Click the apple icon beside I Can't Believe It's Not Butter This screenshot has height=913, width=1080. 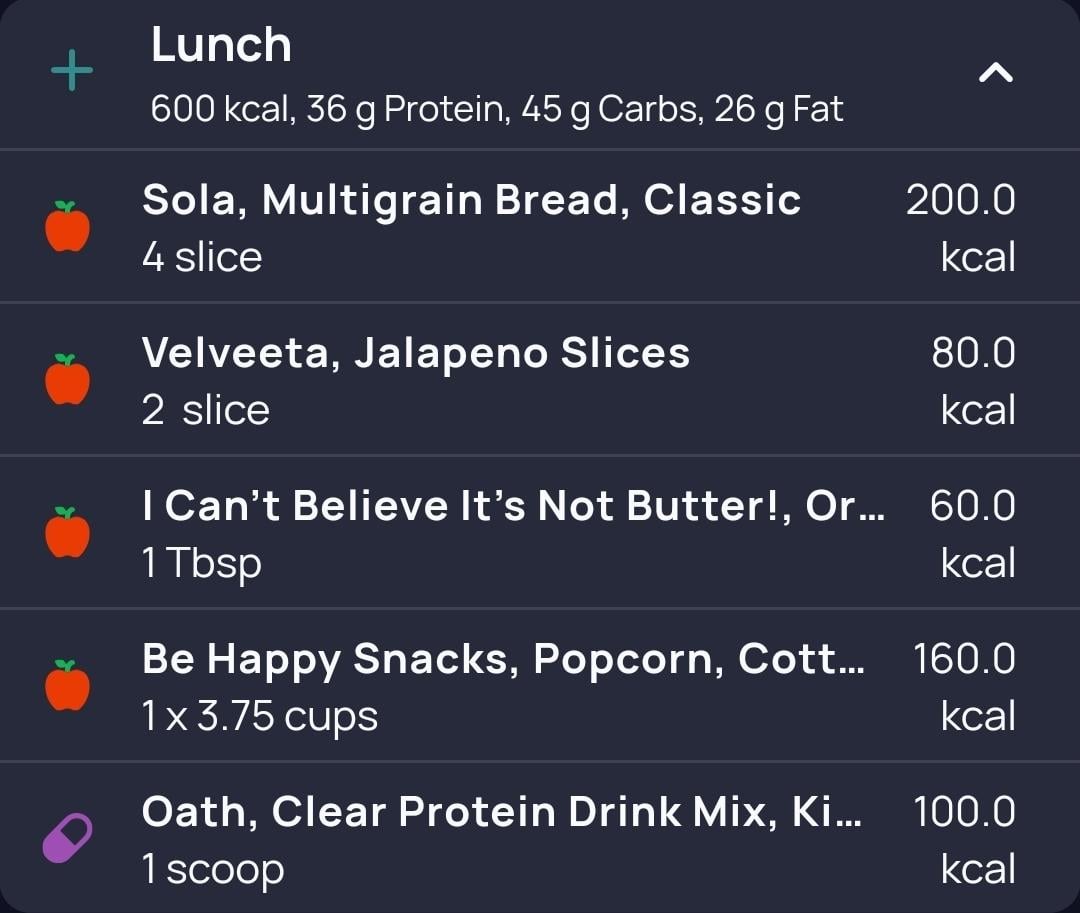[x=68, y=533]
